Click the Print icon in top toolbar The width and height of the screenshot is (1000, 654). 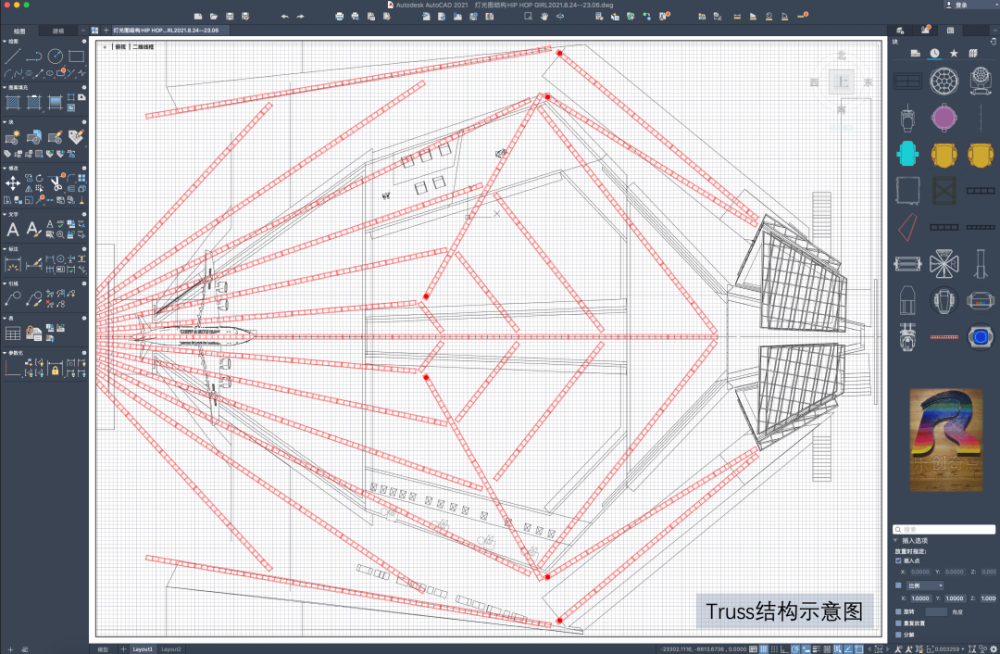click(339, 17)
